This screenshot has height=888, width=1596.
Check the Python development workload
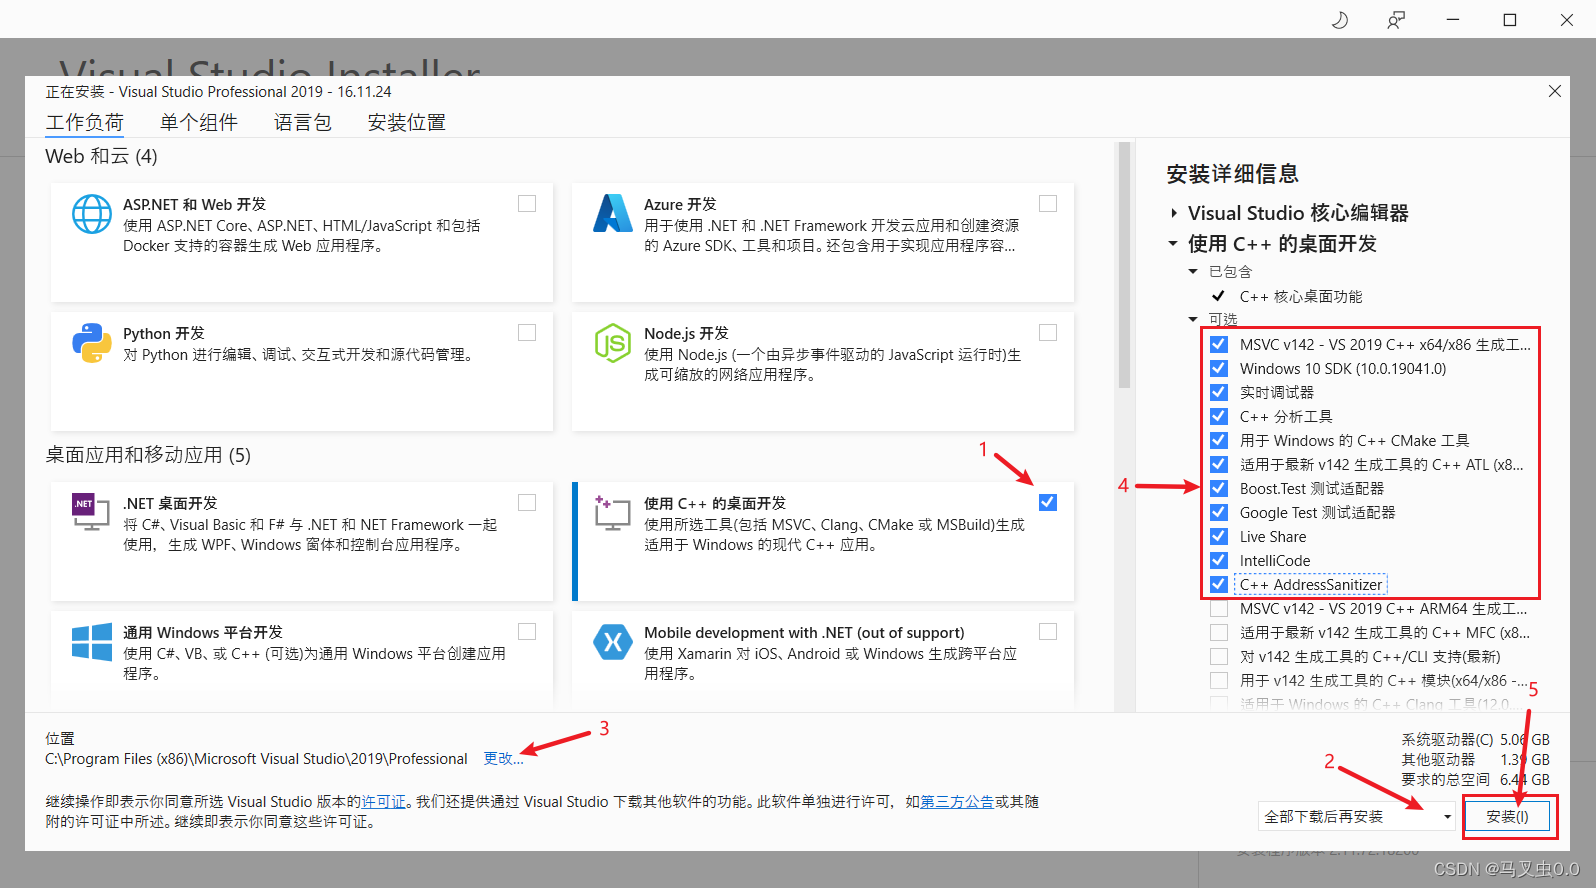pos(527,332)
